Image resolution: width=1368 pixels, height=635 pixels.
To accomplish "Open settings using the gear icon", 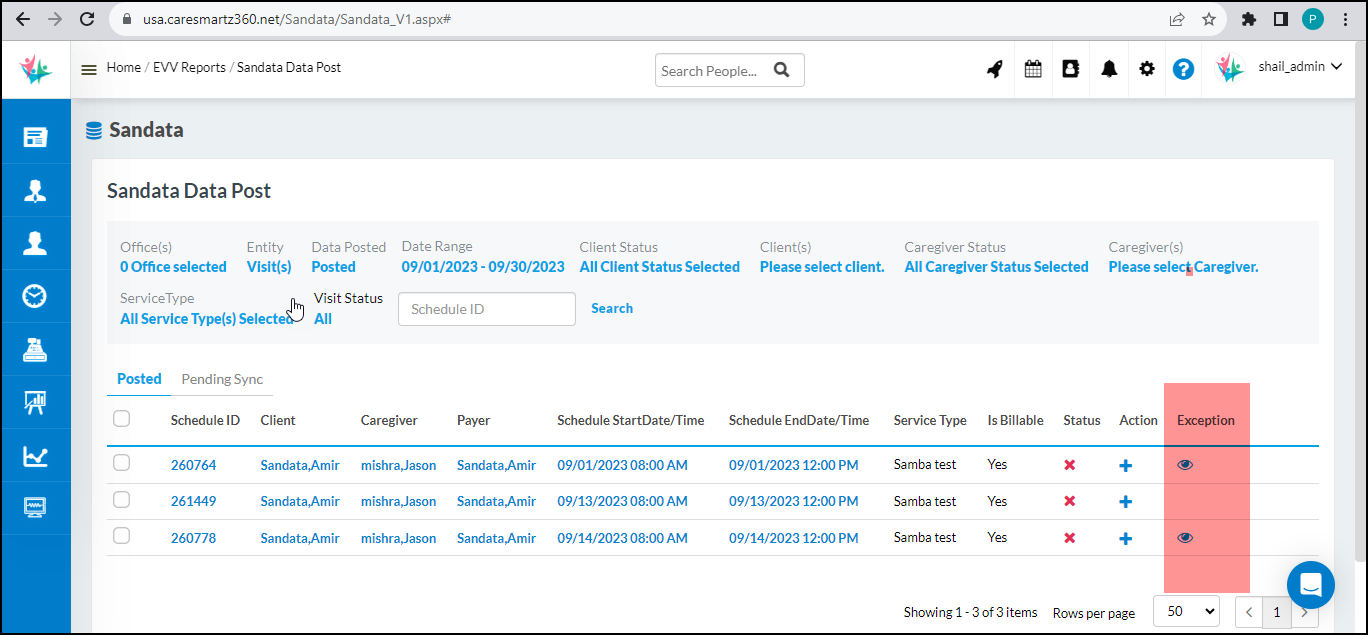I will (1146, 68).
